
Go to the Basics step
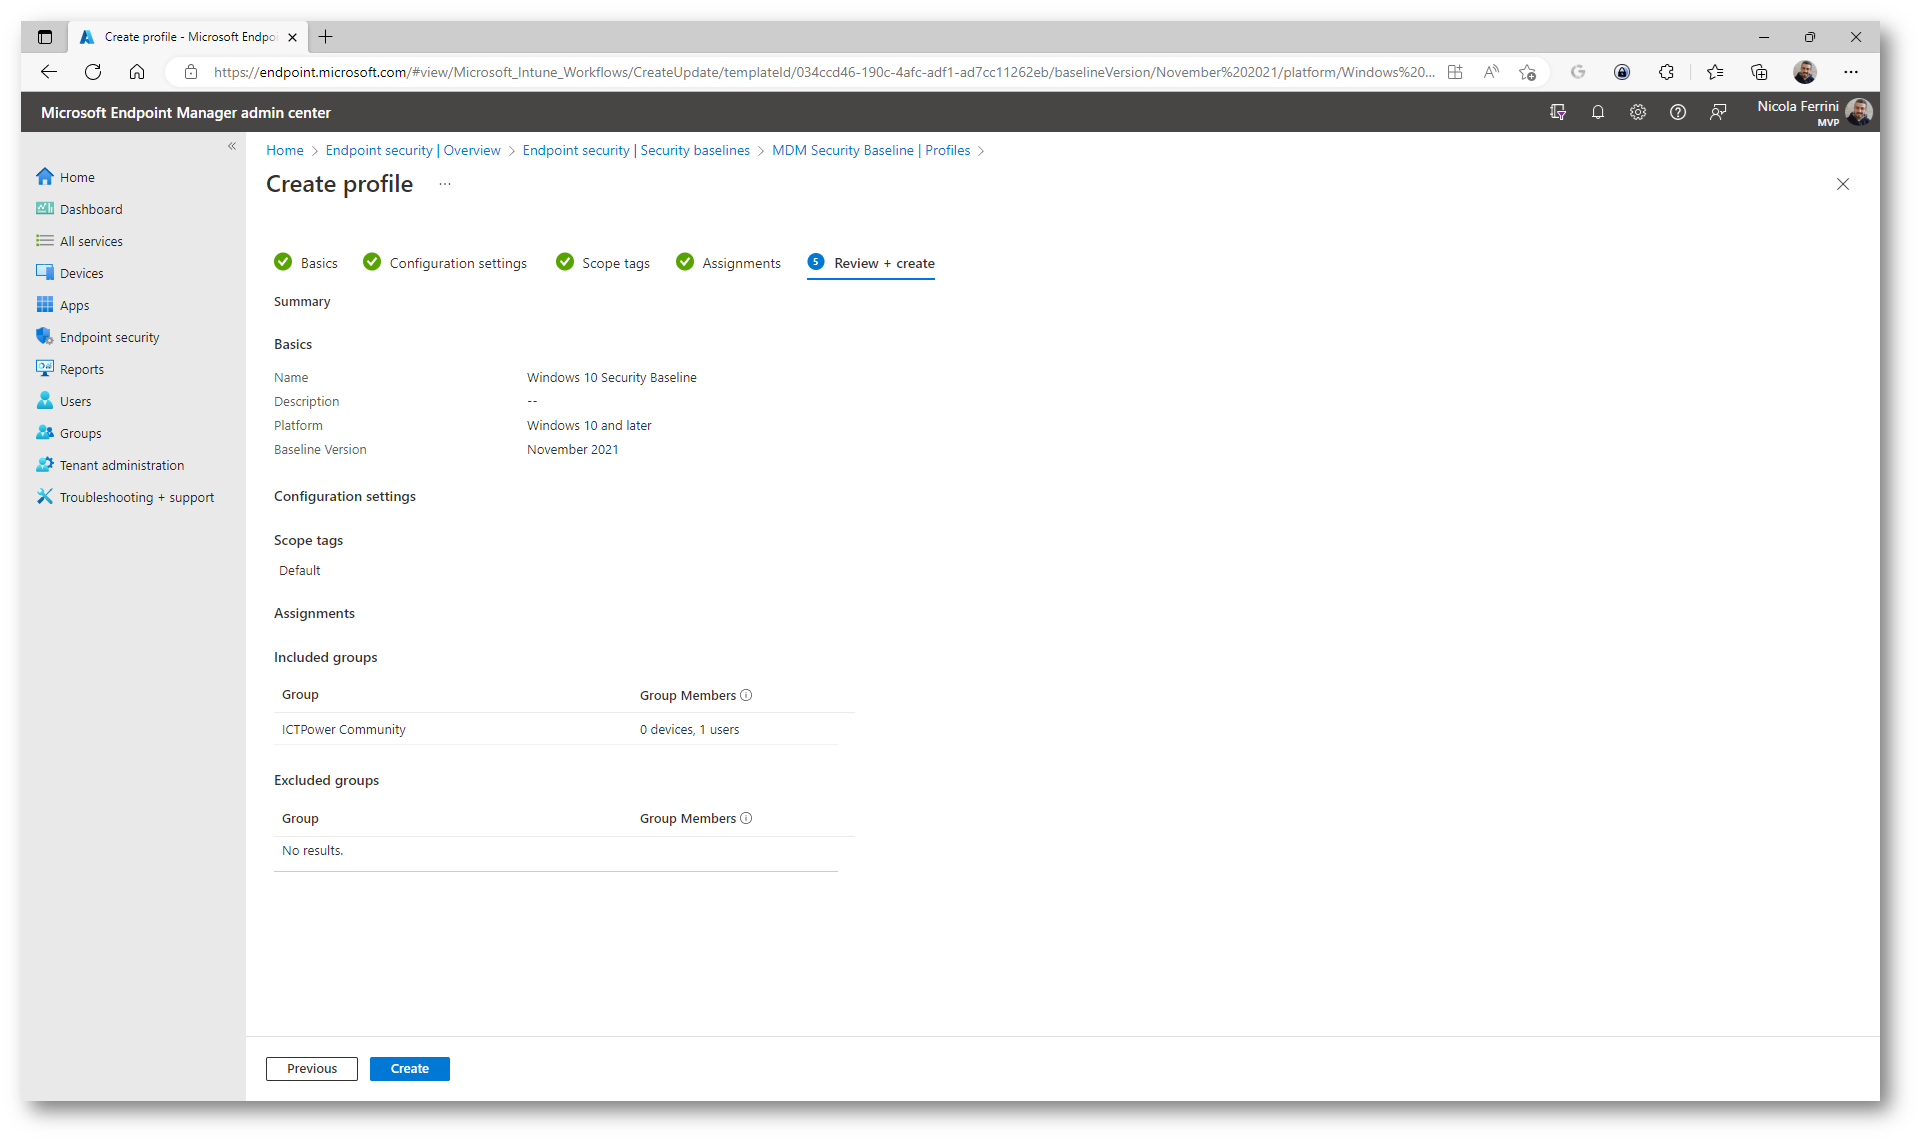point(306,262)
